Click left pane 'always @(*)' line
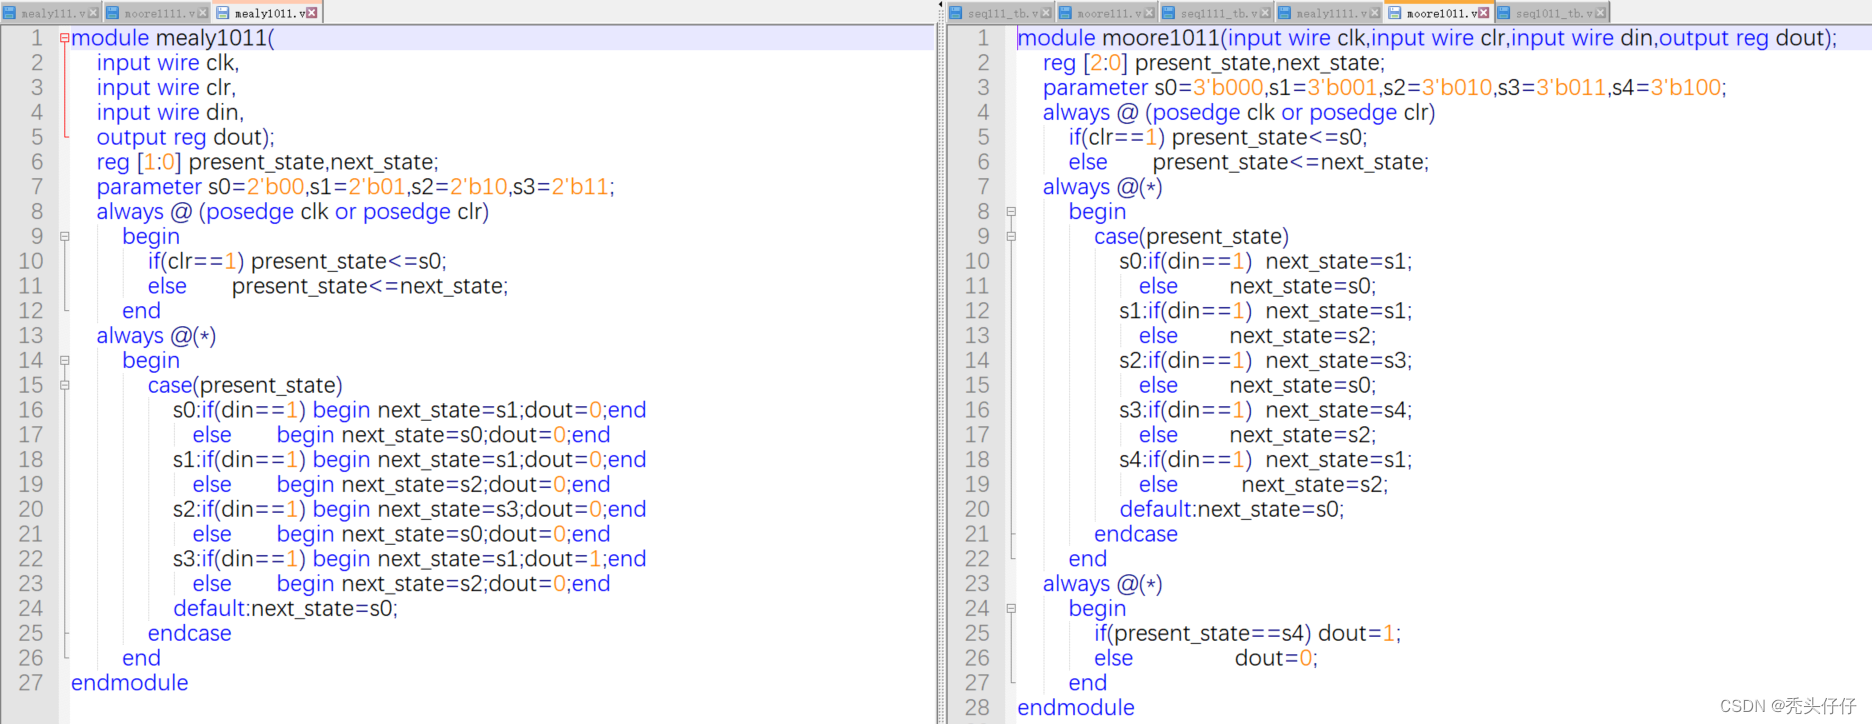 (156, 336)
